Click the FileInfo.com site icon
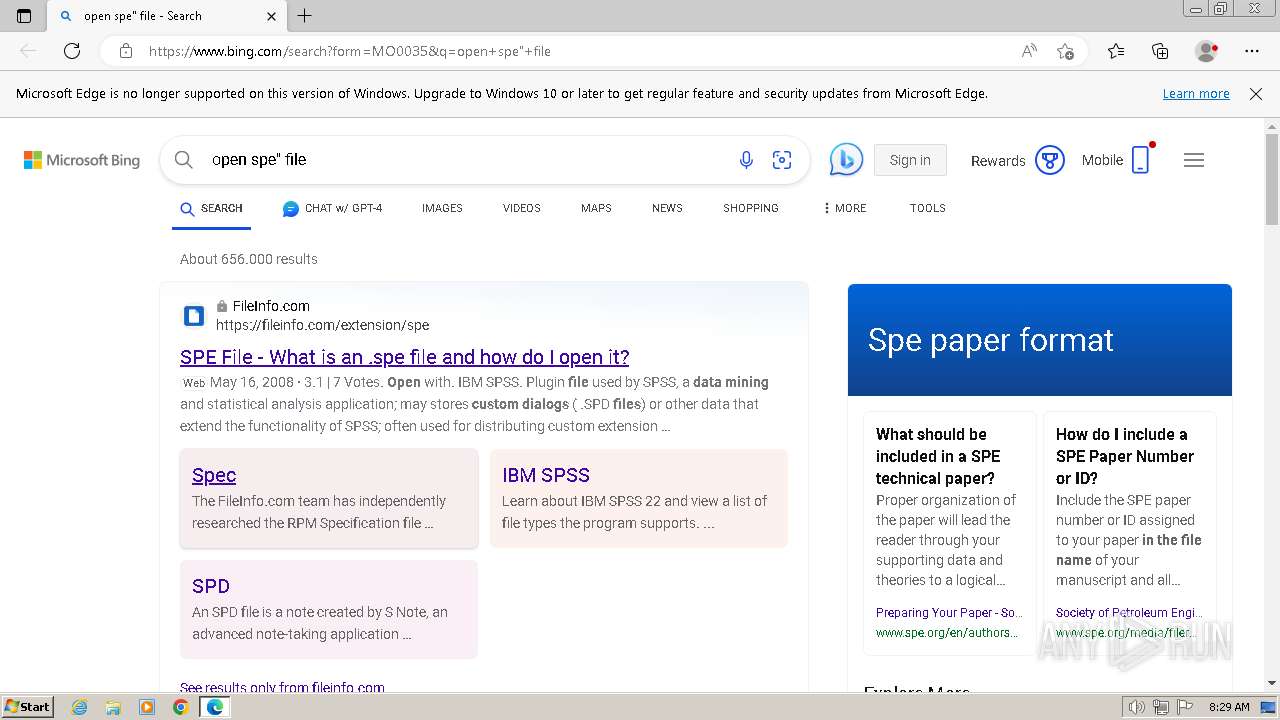Screen dimensions: 1280x720 [x=194, y=316]
